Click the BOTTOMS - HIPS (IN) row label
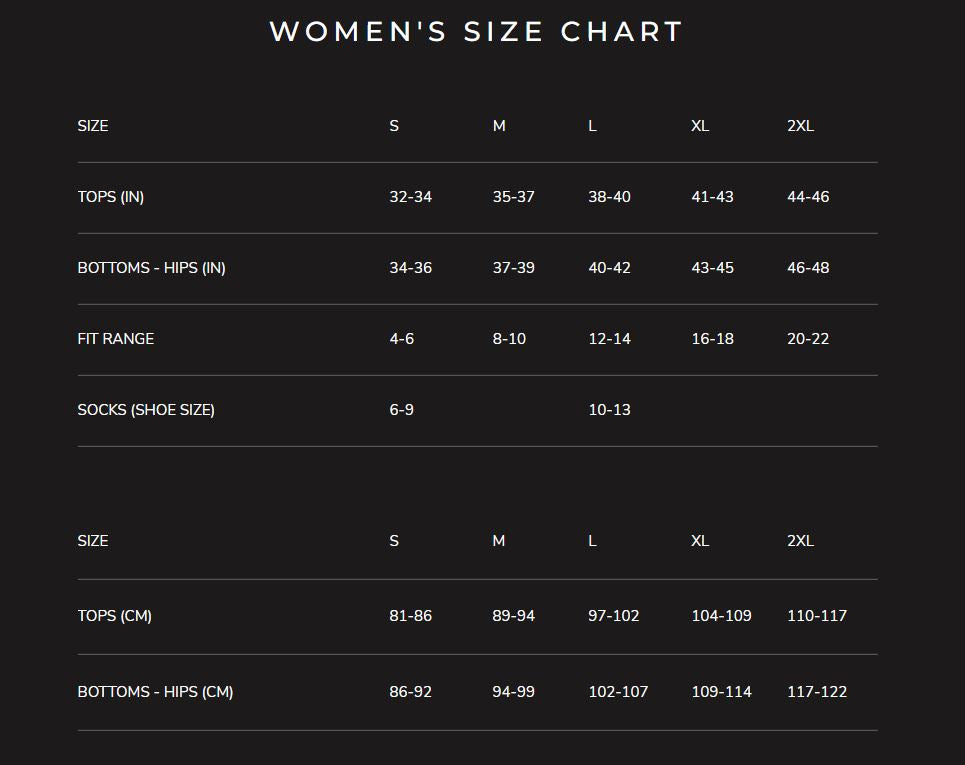 pos(152,268)
